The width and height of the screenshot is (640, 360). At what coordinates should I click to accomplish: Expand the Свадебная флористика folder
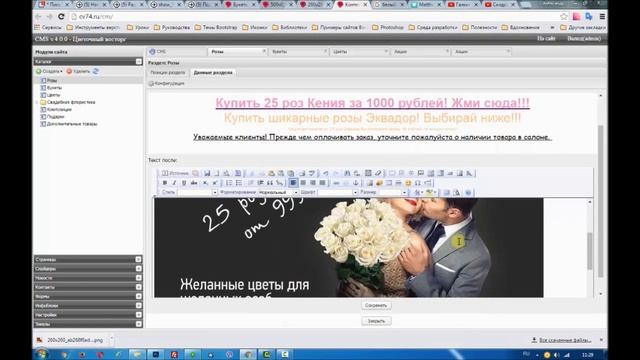point(37,102)
